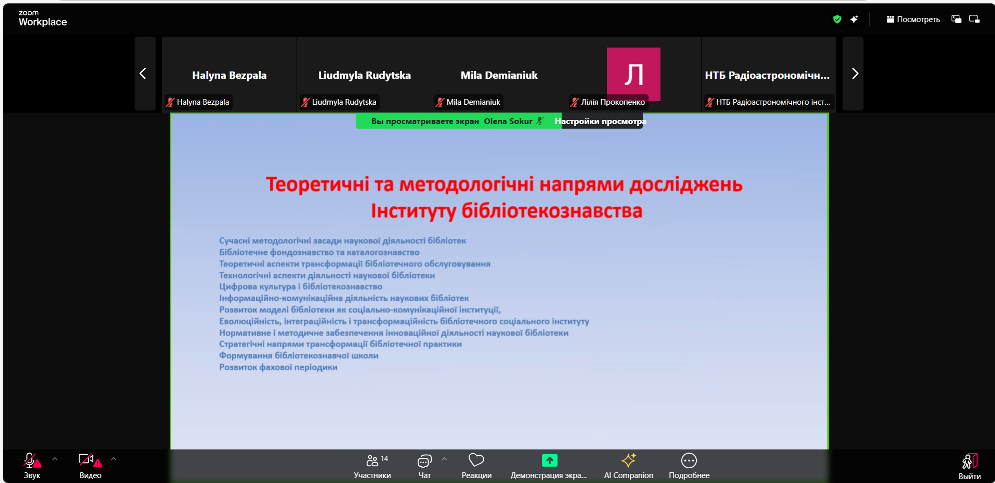Image resolution: width=995 pixels, height=483 pixels.
Task: Select Лілія Прокопенко participant thumbnail
Action: (x=633, y=74)
